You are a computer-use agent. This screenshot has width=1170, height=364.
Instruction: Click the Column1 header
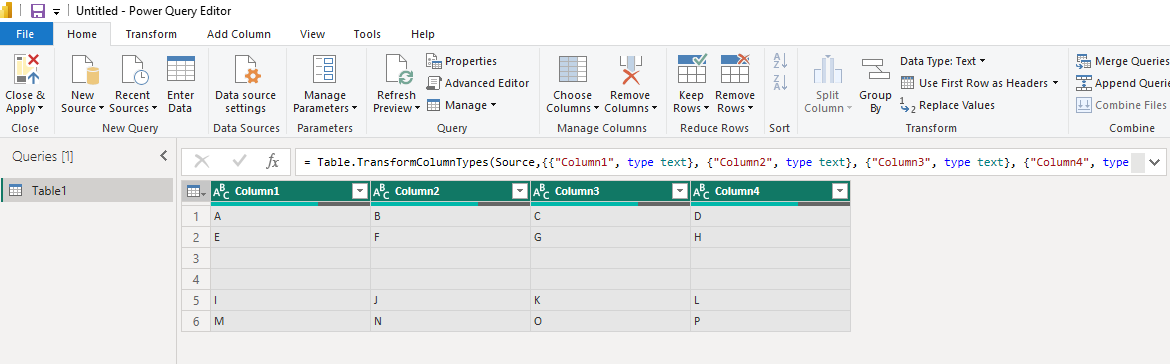click(x=291, y=192)
